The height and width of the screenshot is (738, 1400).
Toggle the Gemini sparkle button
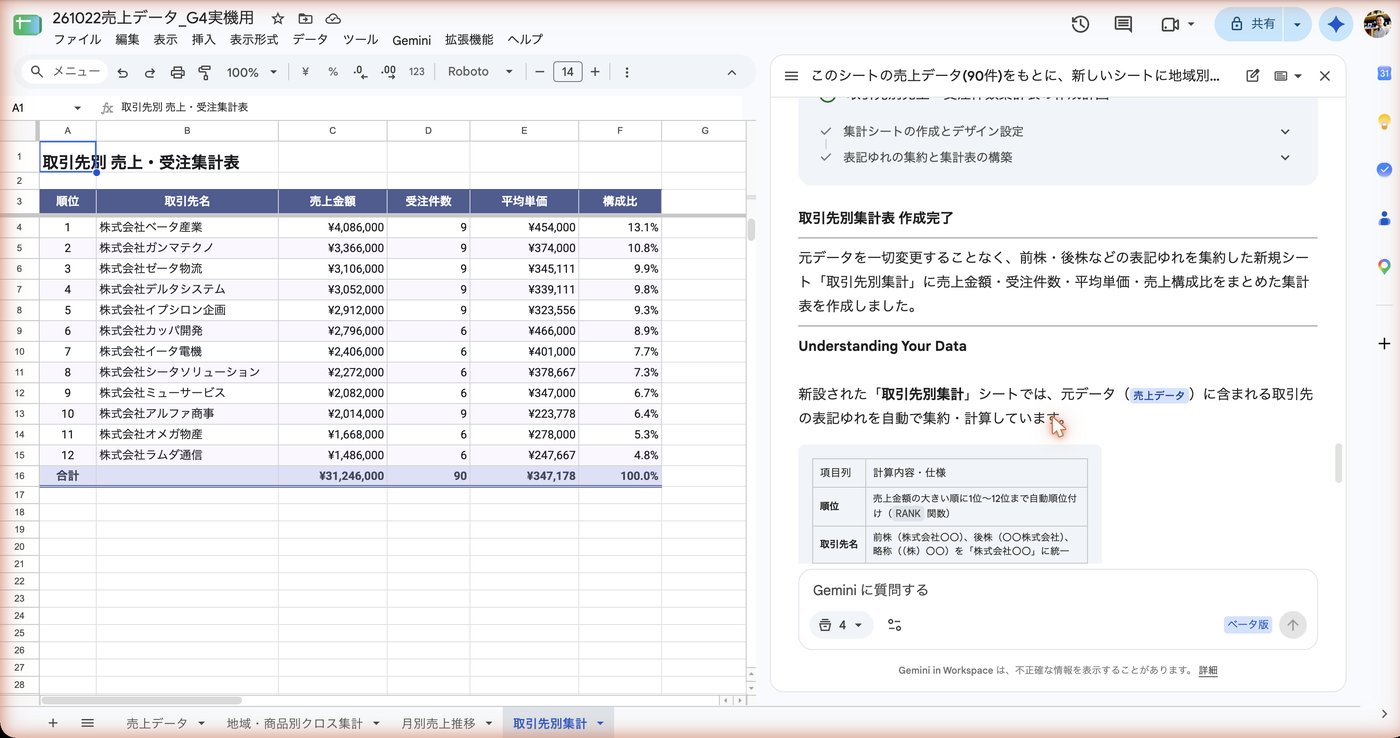1336,24
